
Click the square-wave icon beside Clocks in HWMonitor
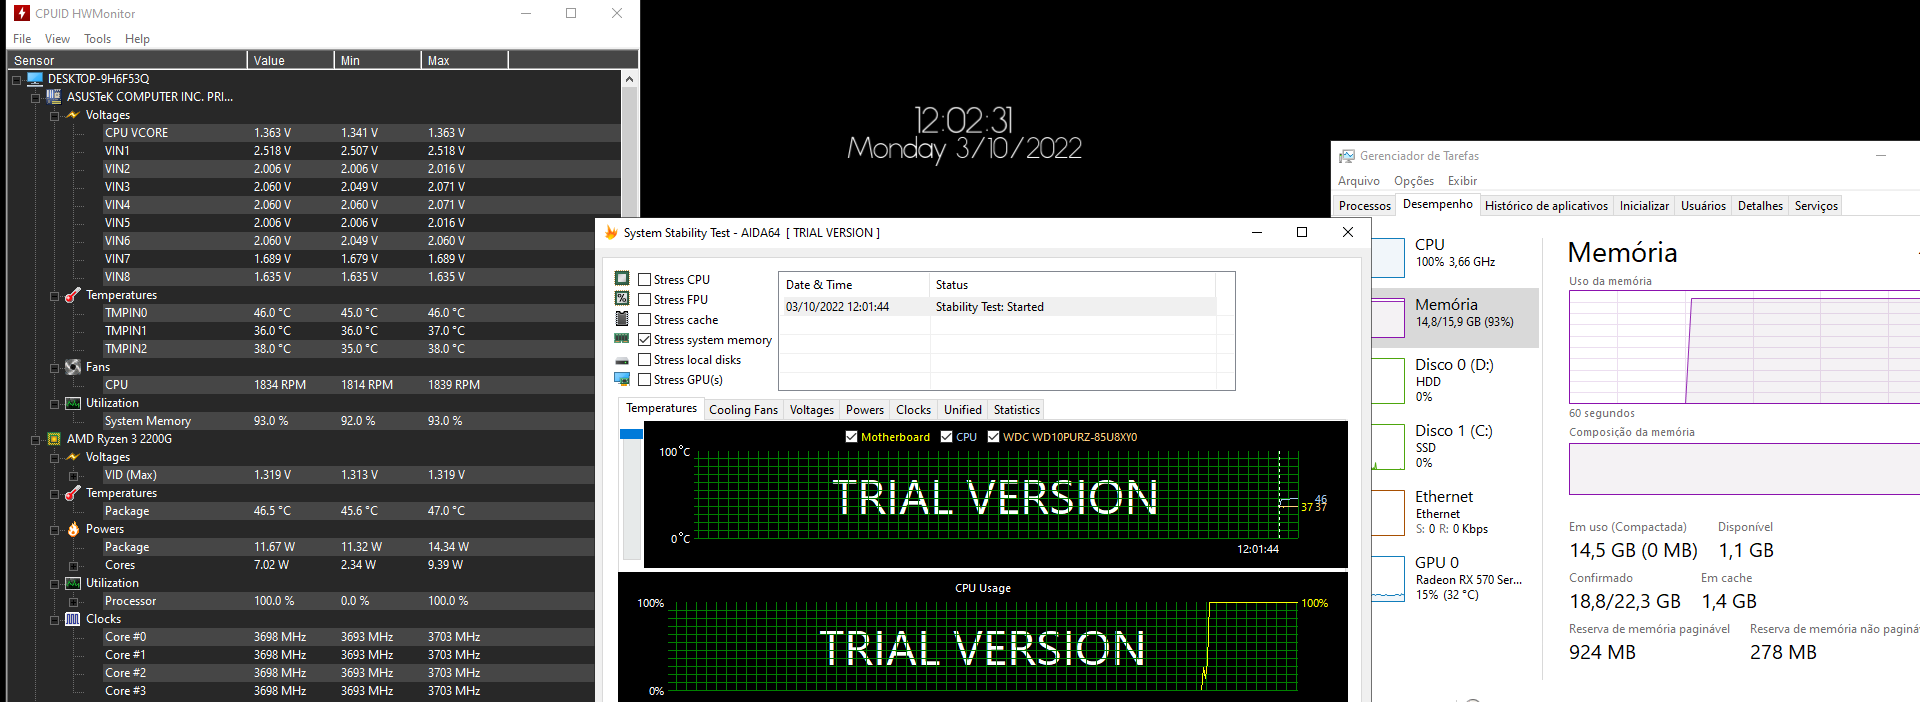(73, 619)
